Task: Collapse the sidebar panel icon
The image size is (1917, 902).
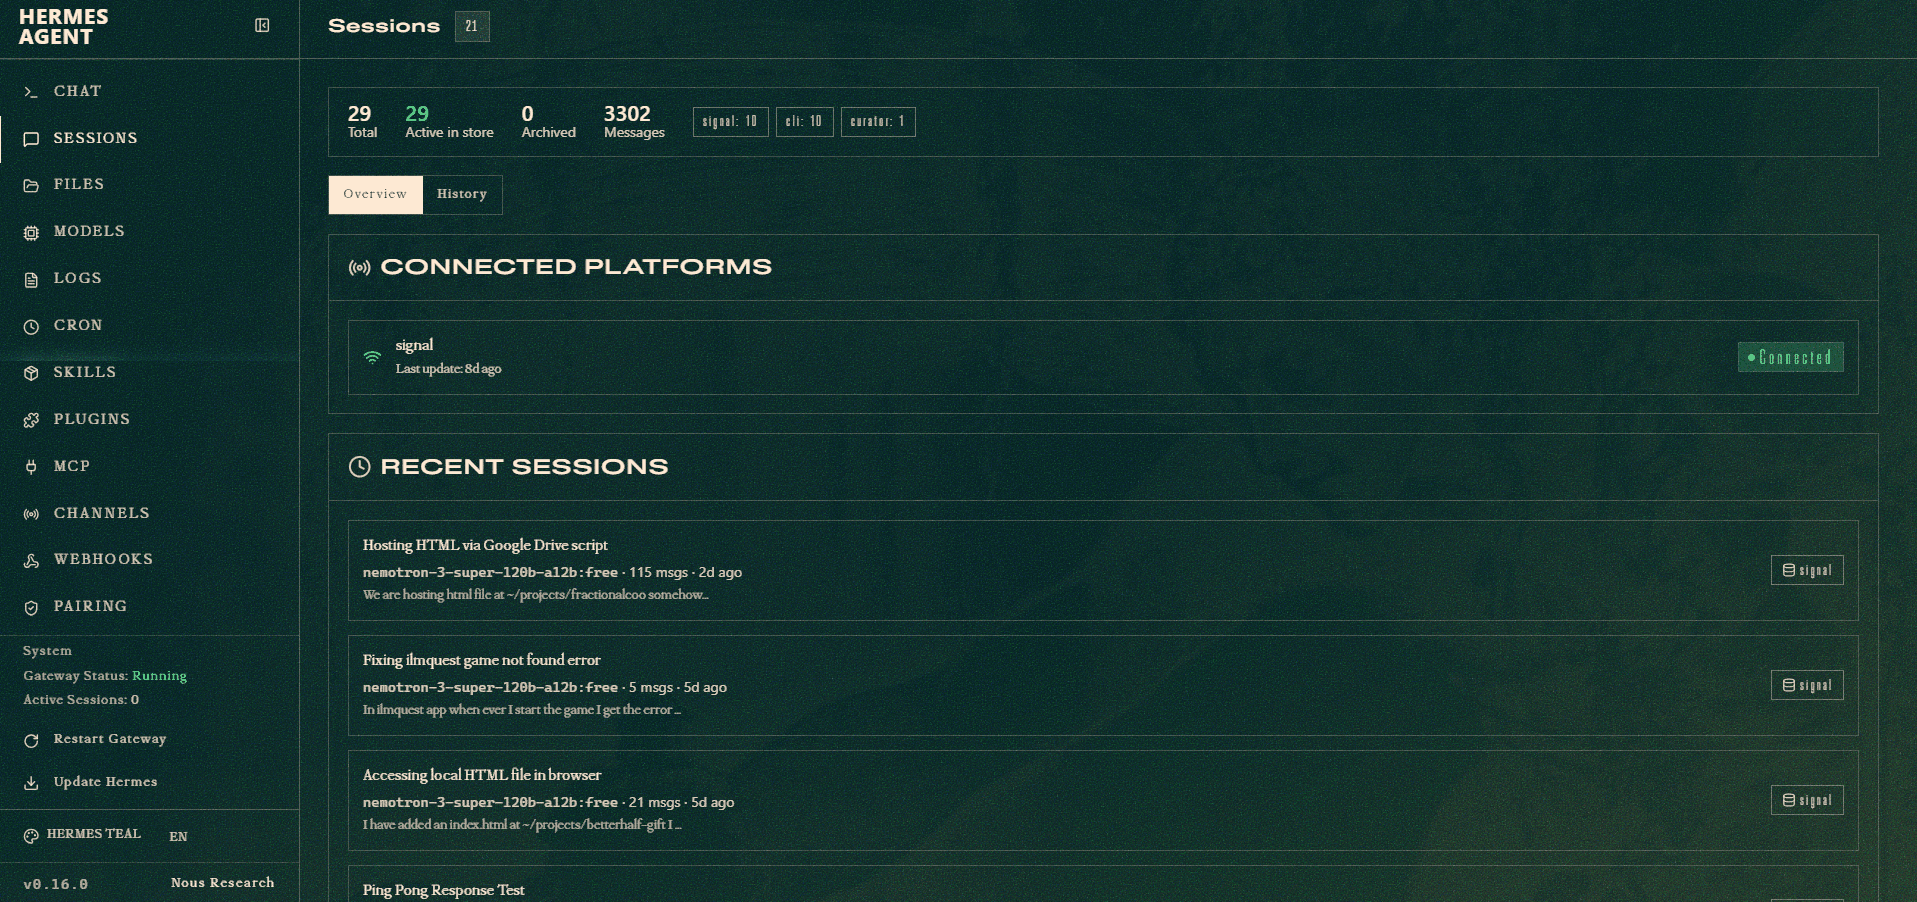Action: click(262, 25)
